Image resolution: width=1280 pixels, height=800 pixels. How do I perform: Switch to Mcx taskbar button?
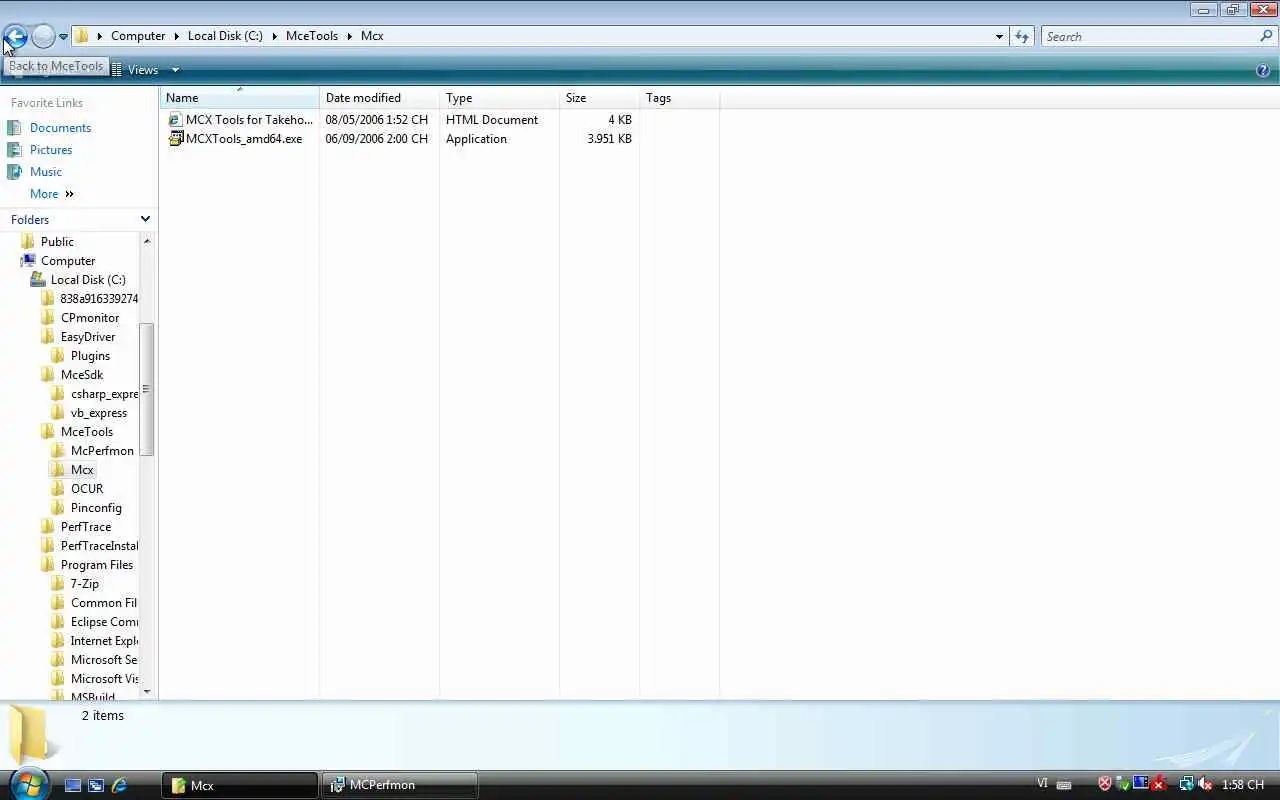point(240,785)
